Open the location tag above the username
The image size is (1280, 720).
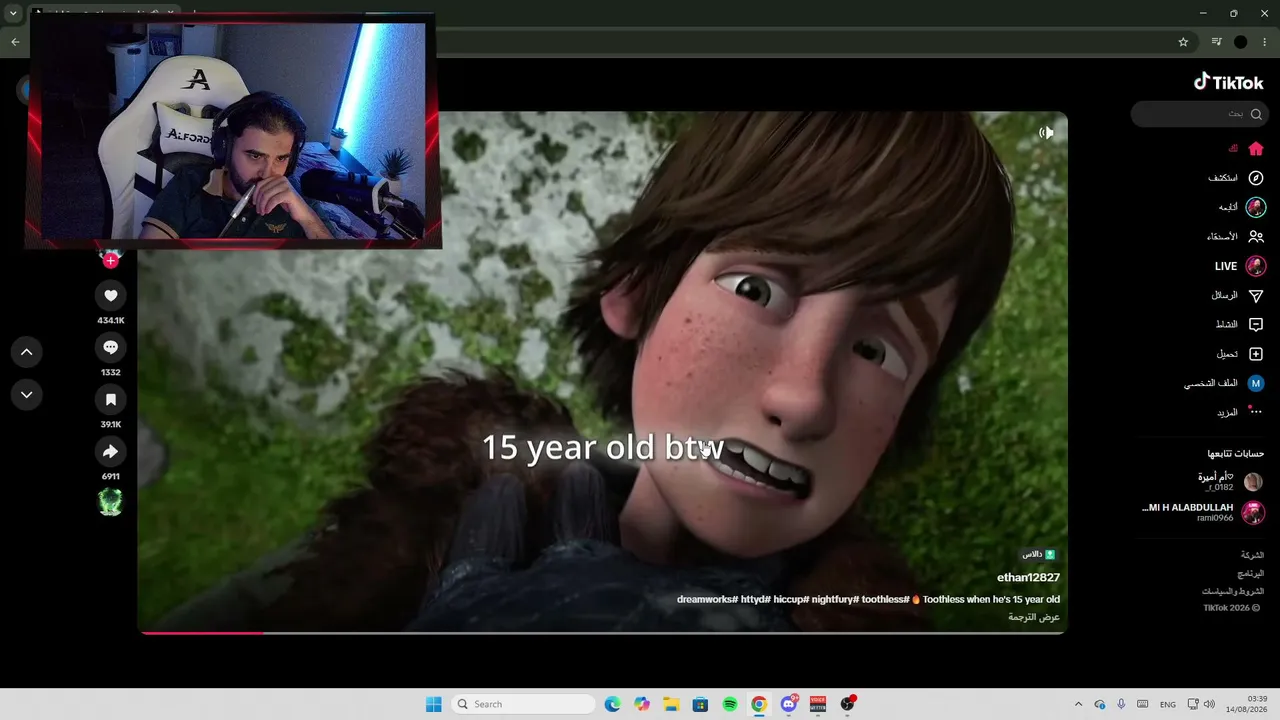click(1039, 554)
